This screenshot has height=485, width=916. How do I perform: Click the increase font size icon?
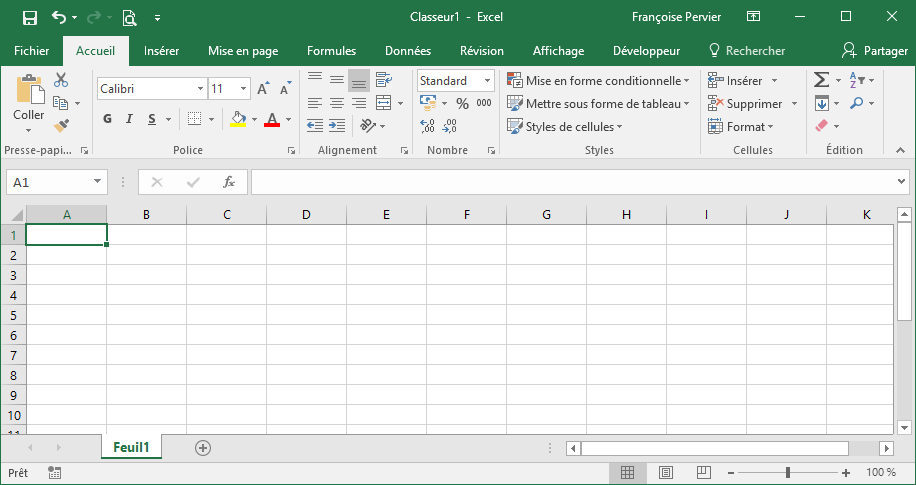[x=263, y=89]
